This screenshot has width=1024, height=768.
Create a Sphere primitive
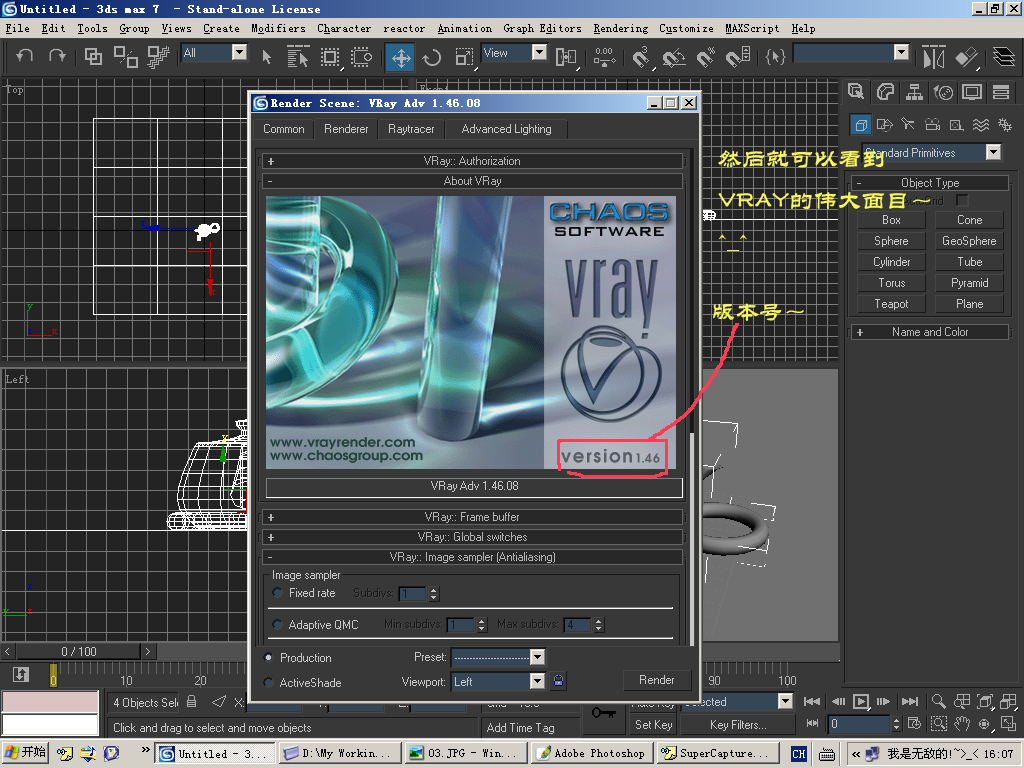[x=891, y=241]
